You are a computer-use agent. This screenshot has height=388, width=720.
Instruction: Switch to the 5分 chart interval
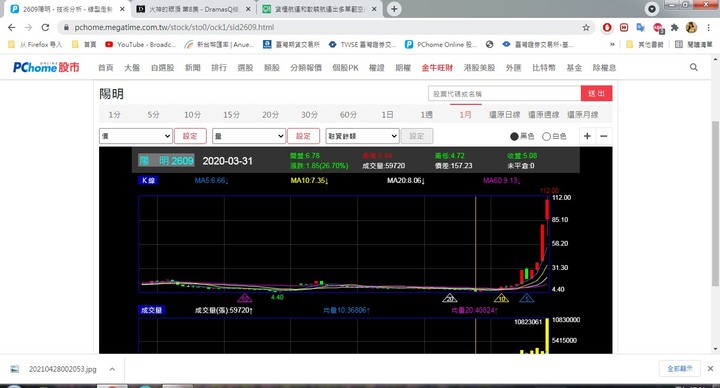[153, 115]
